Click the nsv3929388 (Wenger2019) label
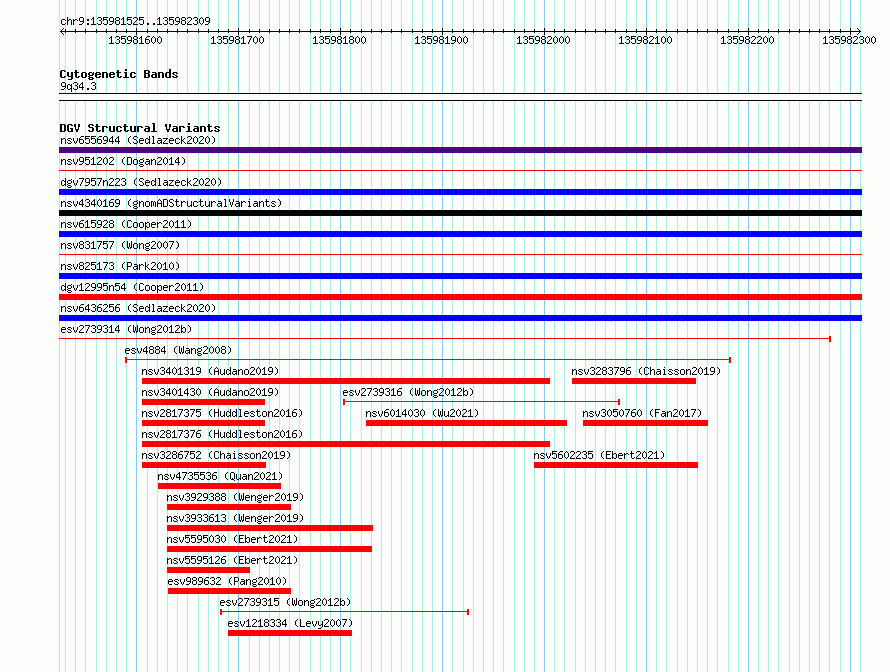Screen dimensions: 890x672 tap(235, 497)
